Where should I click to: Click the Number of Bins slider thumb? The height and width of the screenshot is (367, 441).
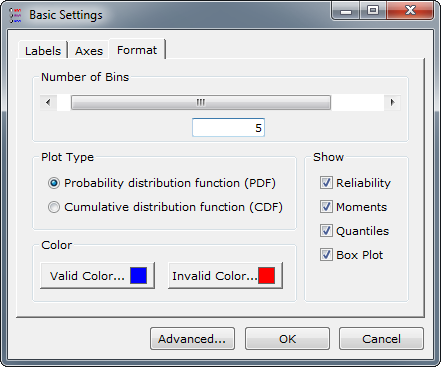[x=201, y=102]
